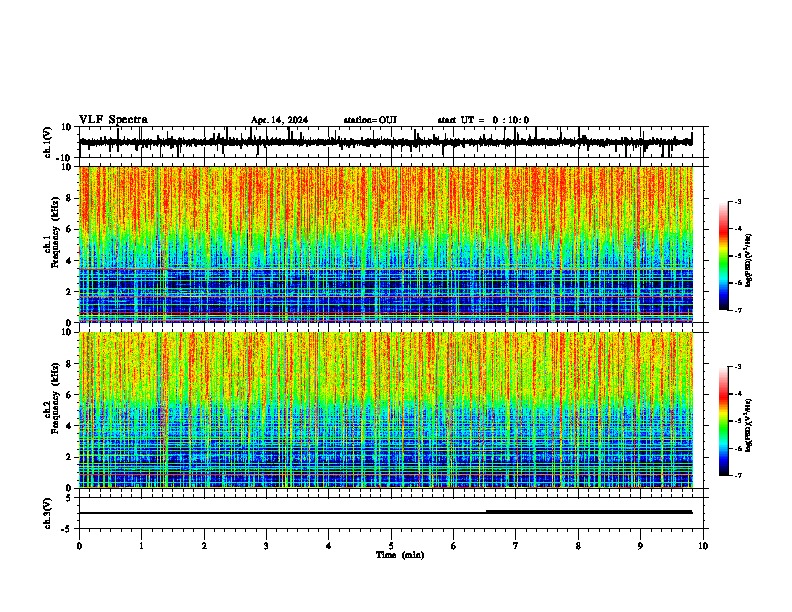Select the date "Apr. 14, 2024"
This screenshot has height=612, width=792.
279,120
